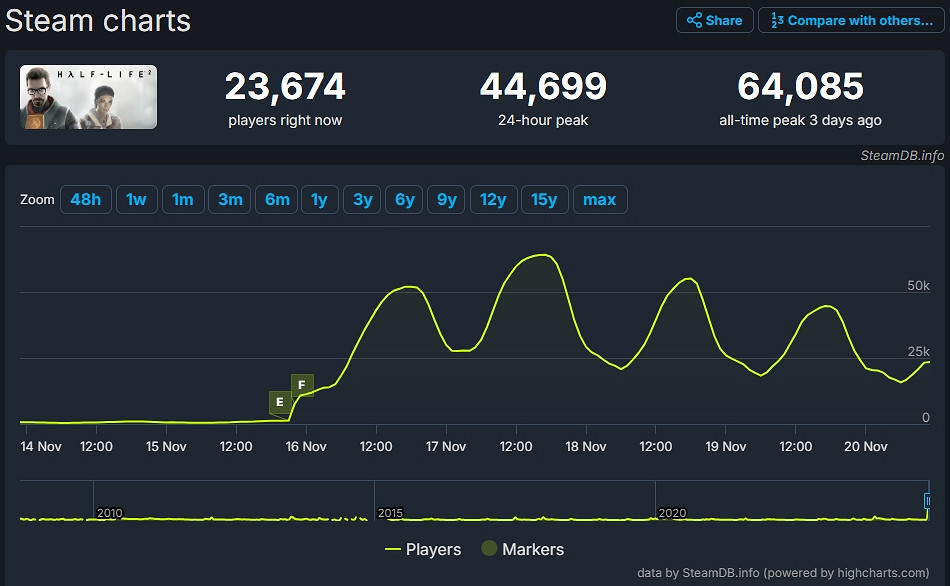Set chart zoom to 48h
The height and width of the screenshot is (586, 950).
(85, 199)
